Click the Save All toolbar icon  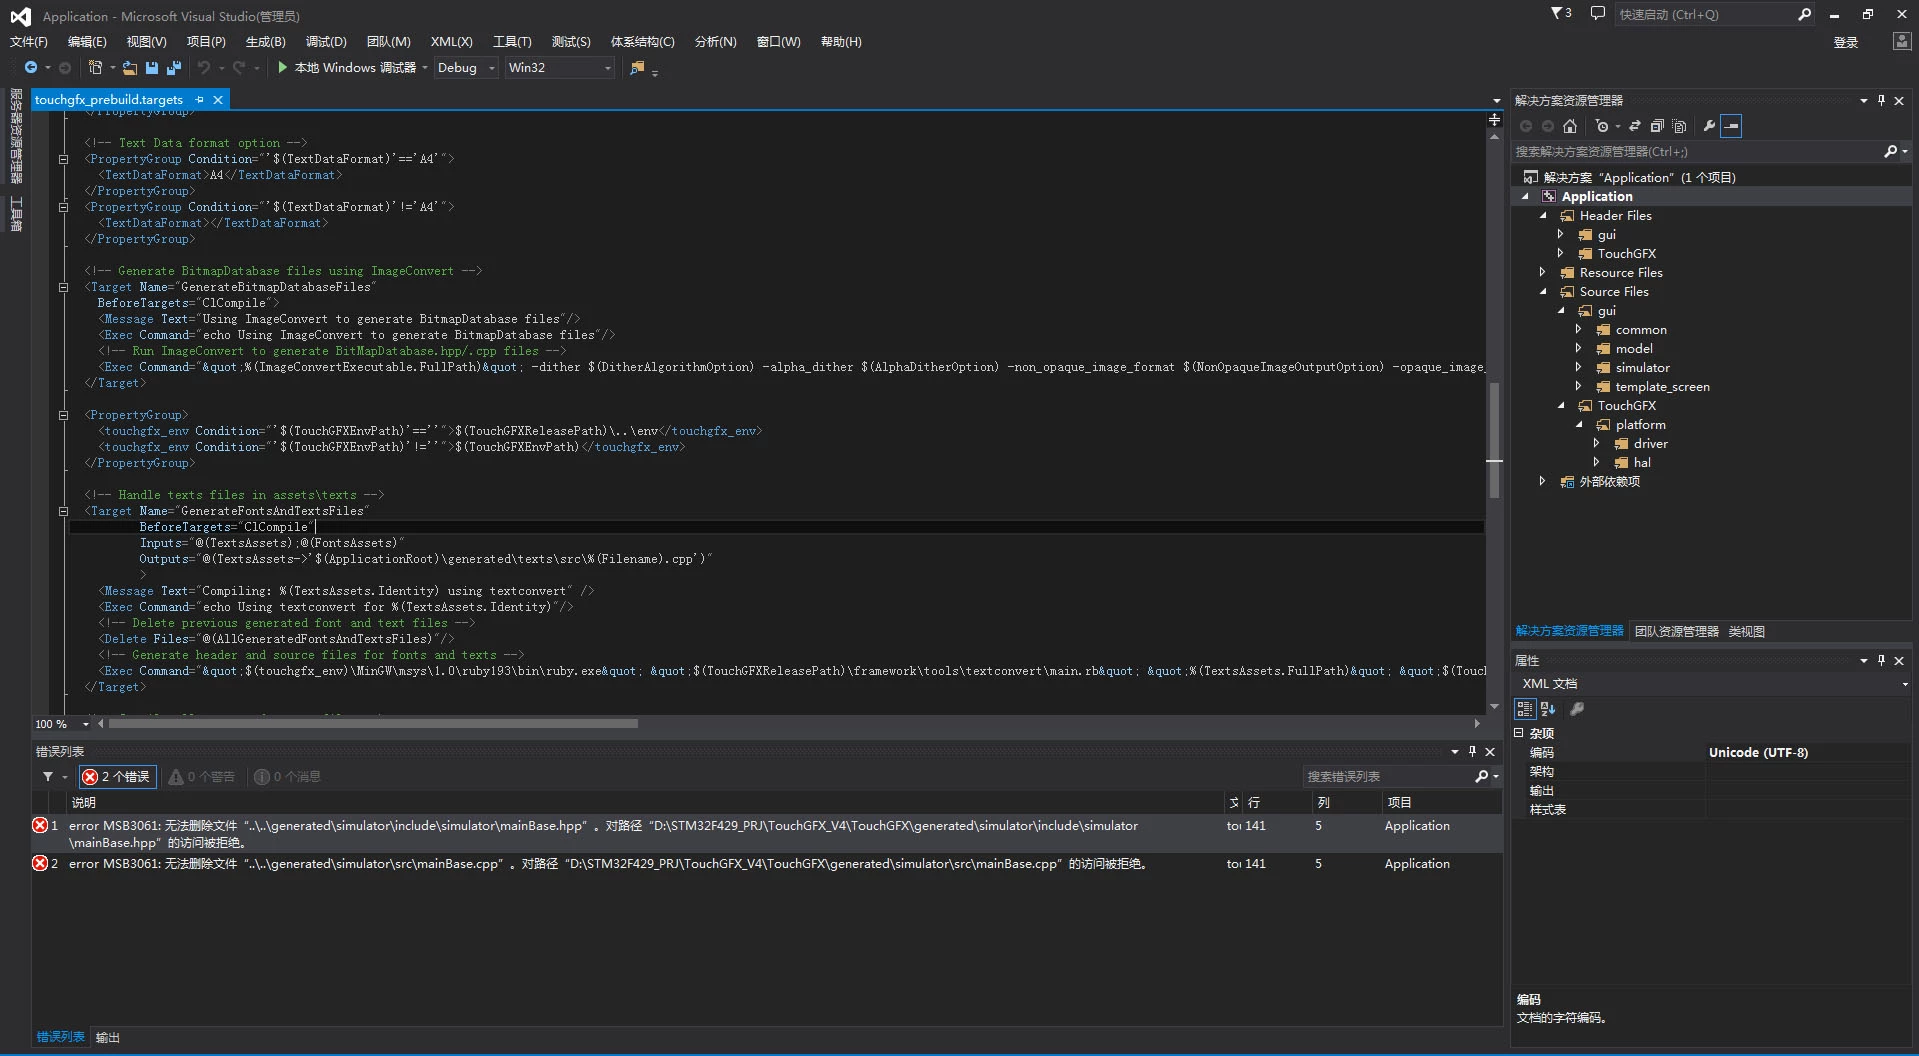coord(174,67)
